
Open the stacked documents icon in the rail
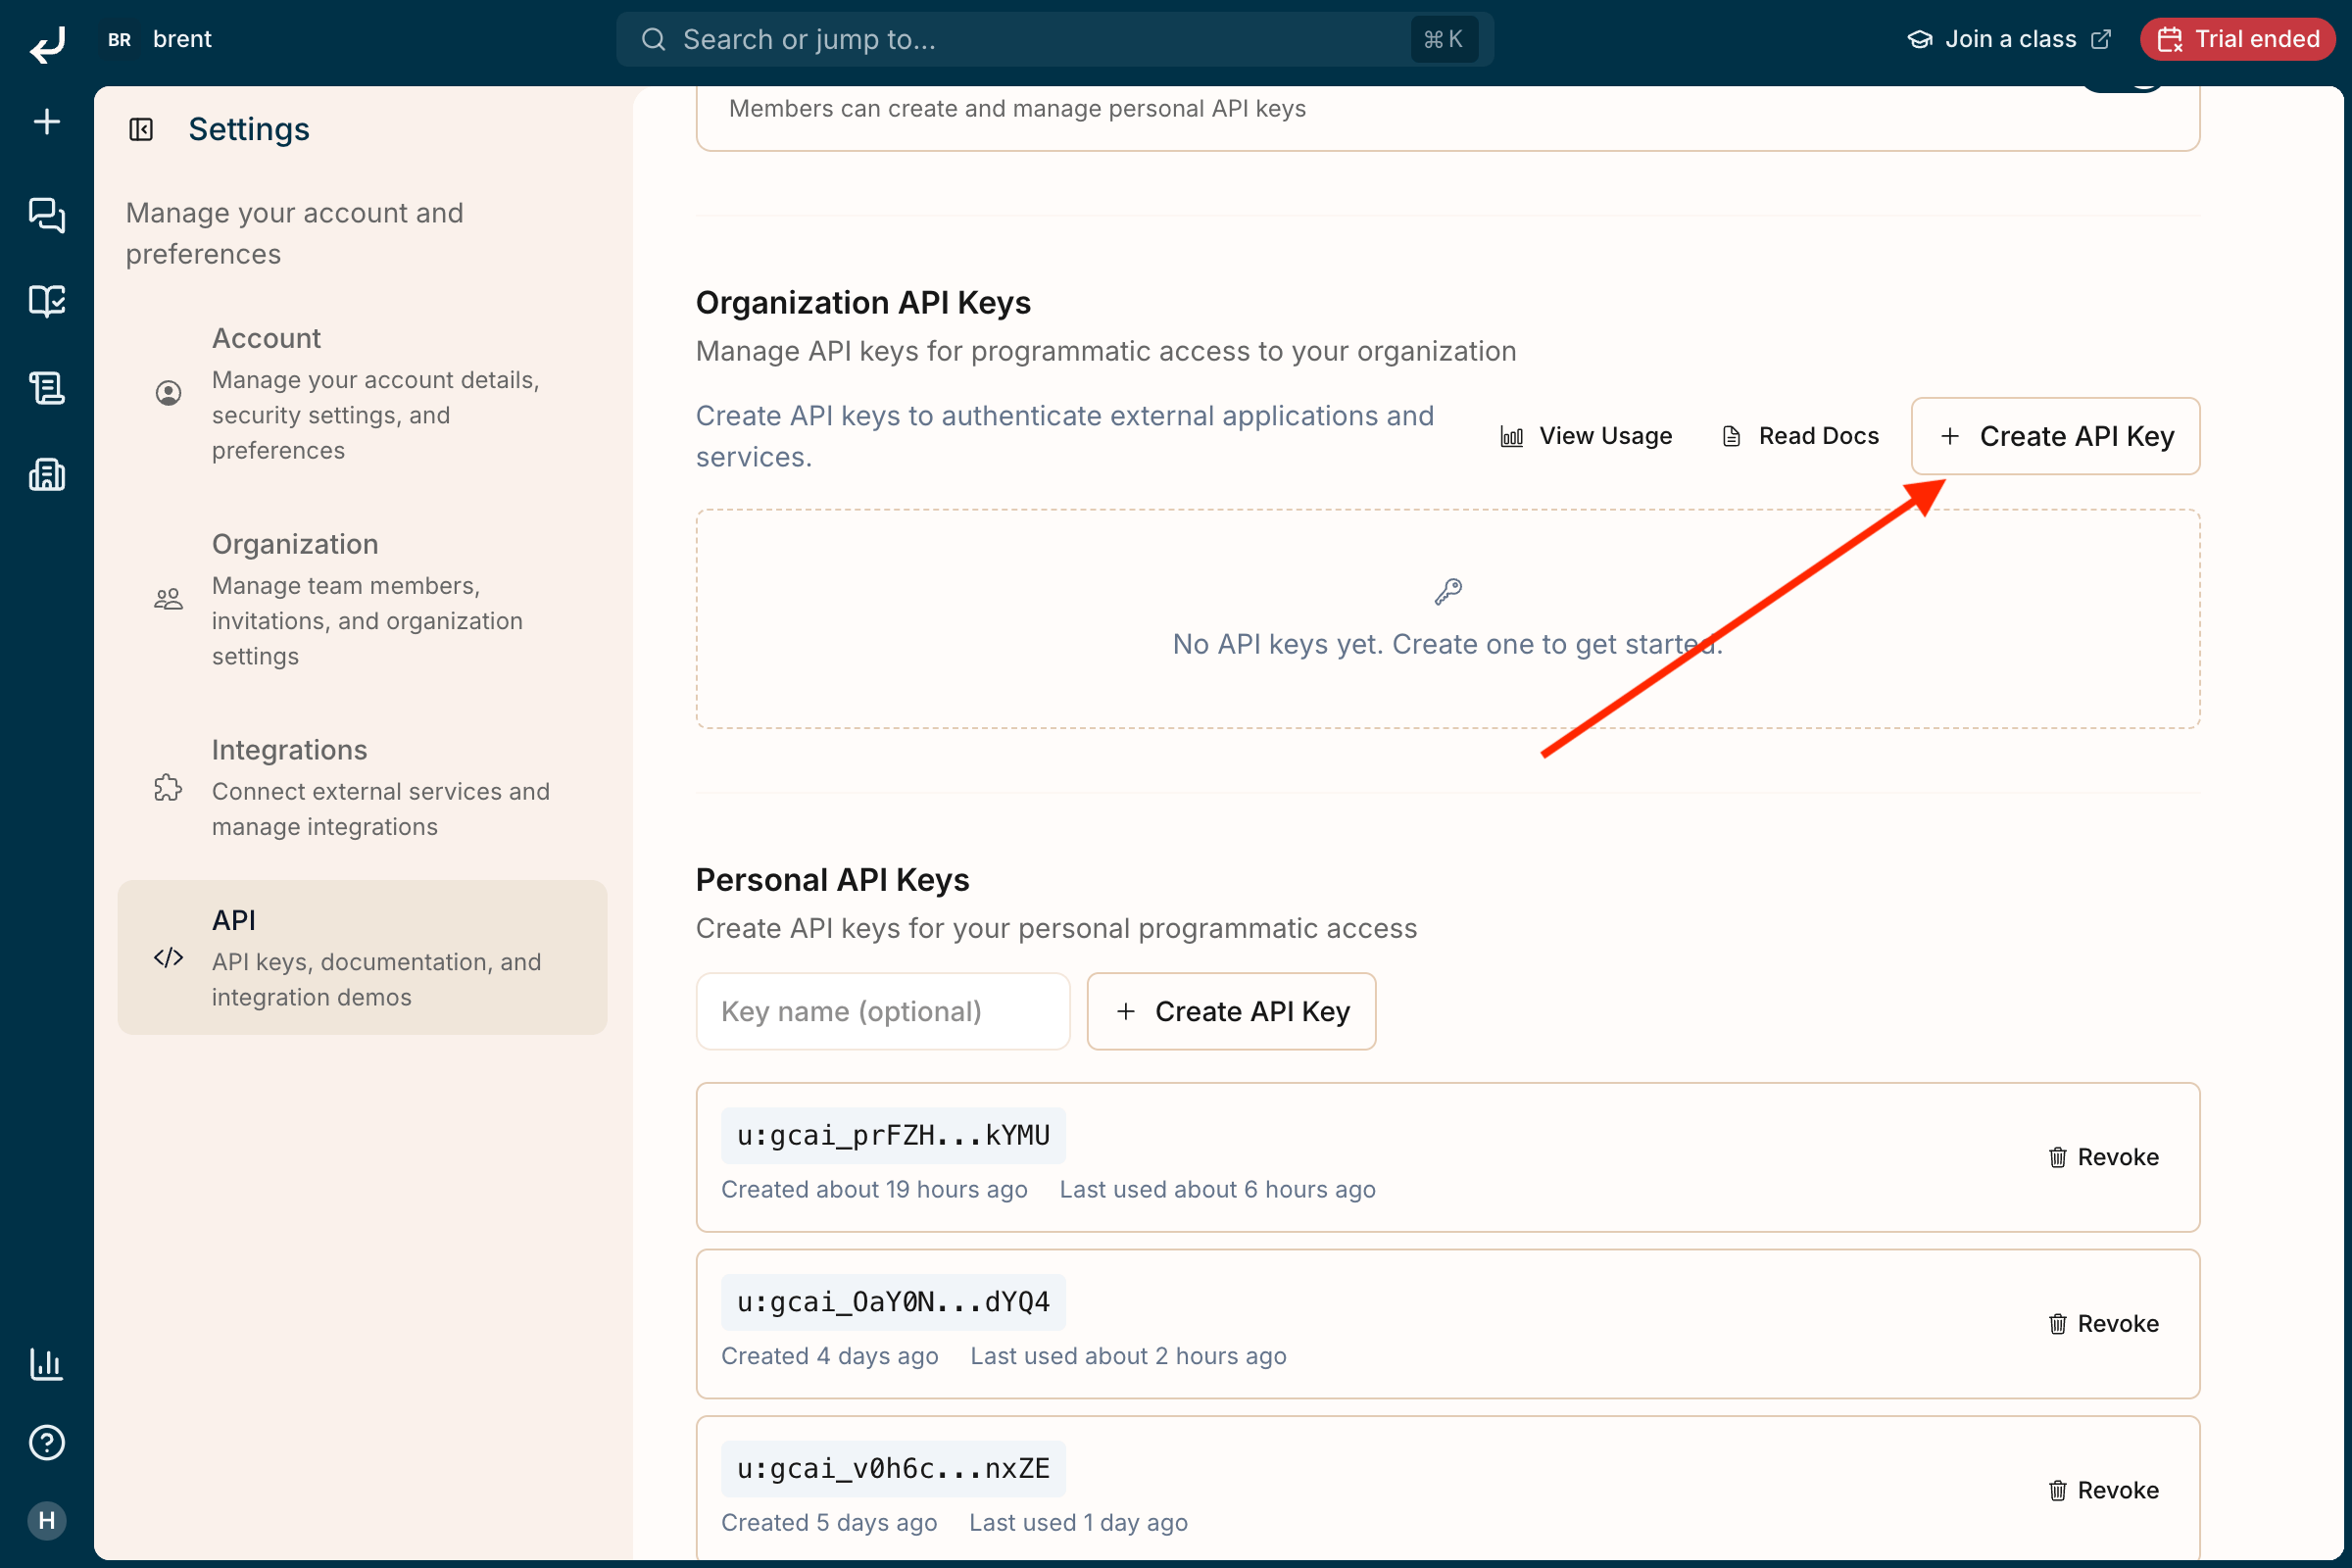tap(47, 388)
